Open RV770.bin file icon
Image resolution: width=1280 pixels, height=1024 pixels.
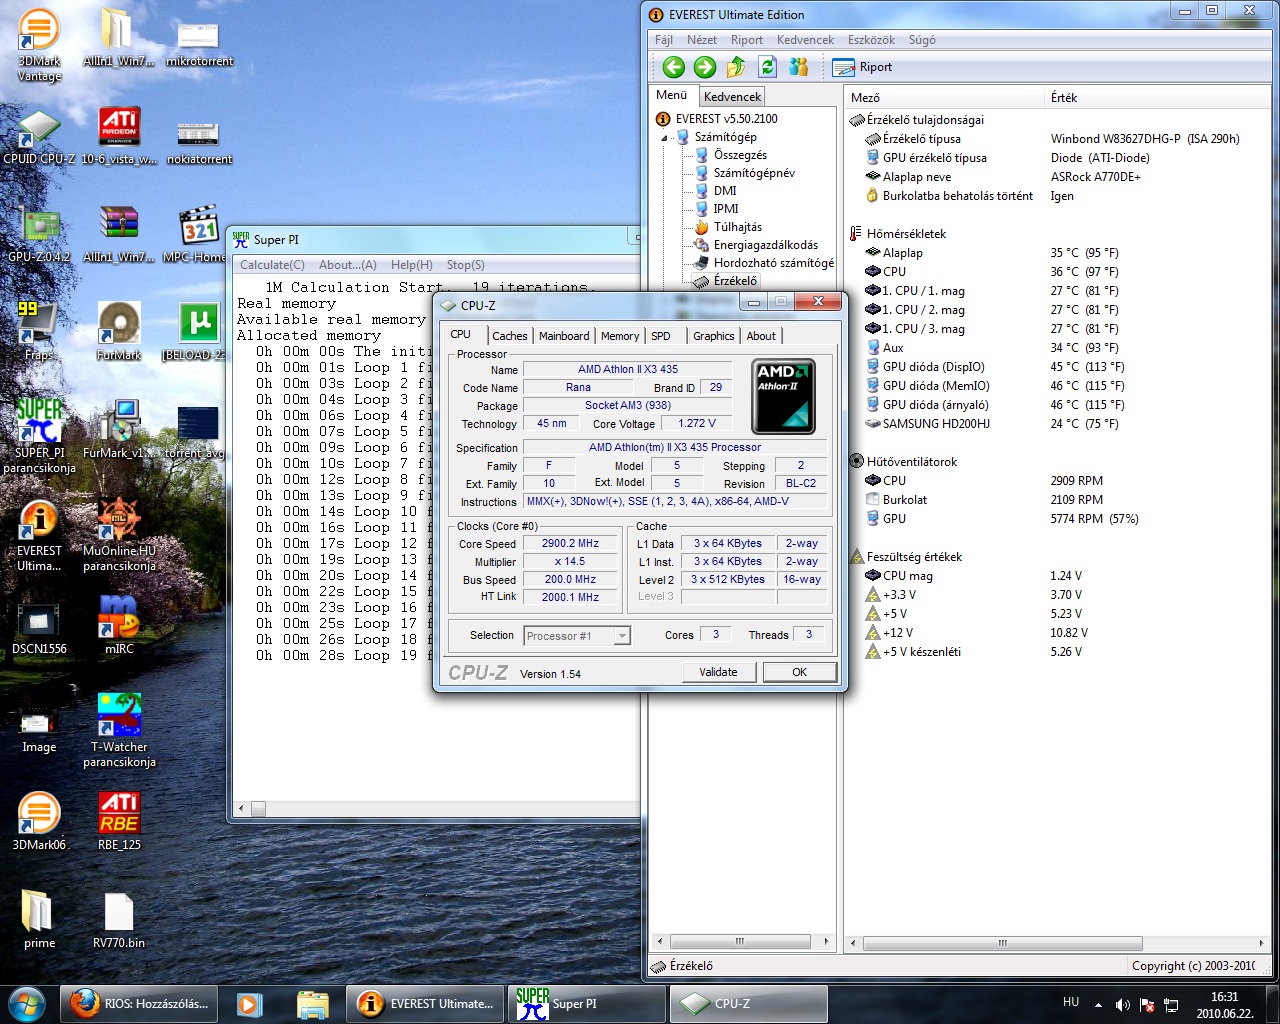119,920
